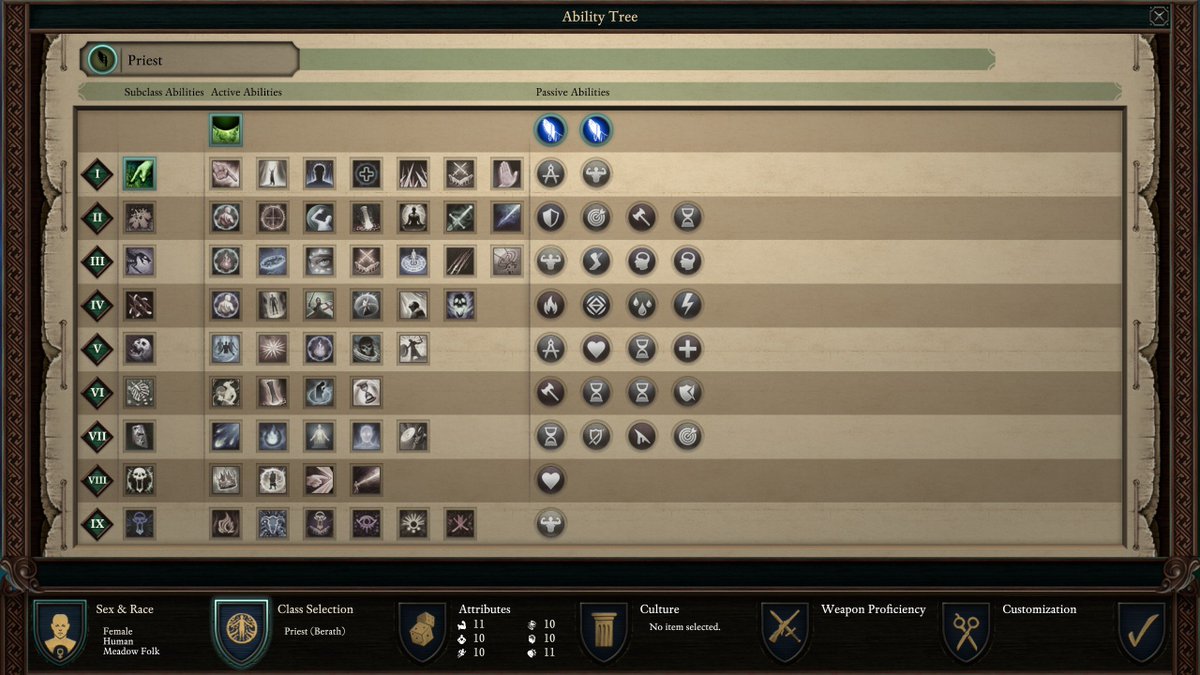Select the blue flame ability in row VII
The height and width of the screenshot is (675, 1200).
click(x=272, y=436)
